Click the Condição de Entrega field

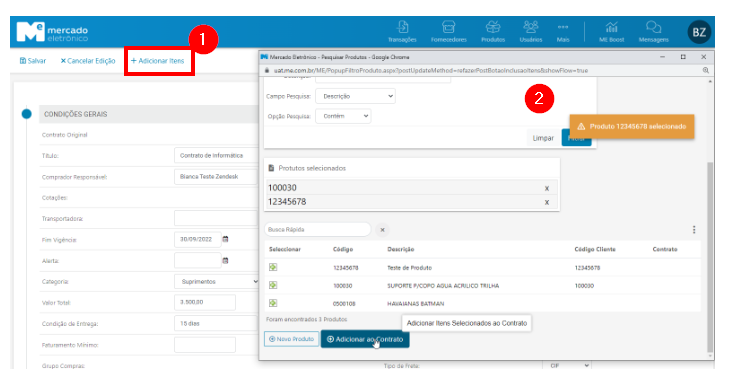[x=216, y=323]
